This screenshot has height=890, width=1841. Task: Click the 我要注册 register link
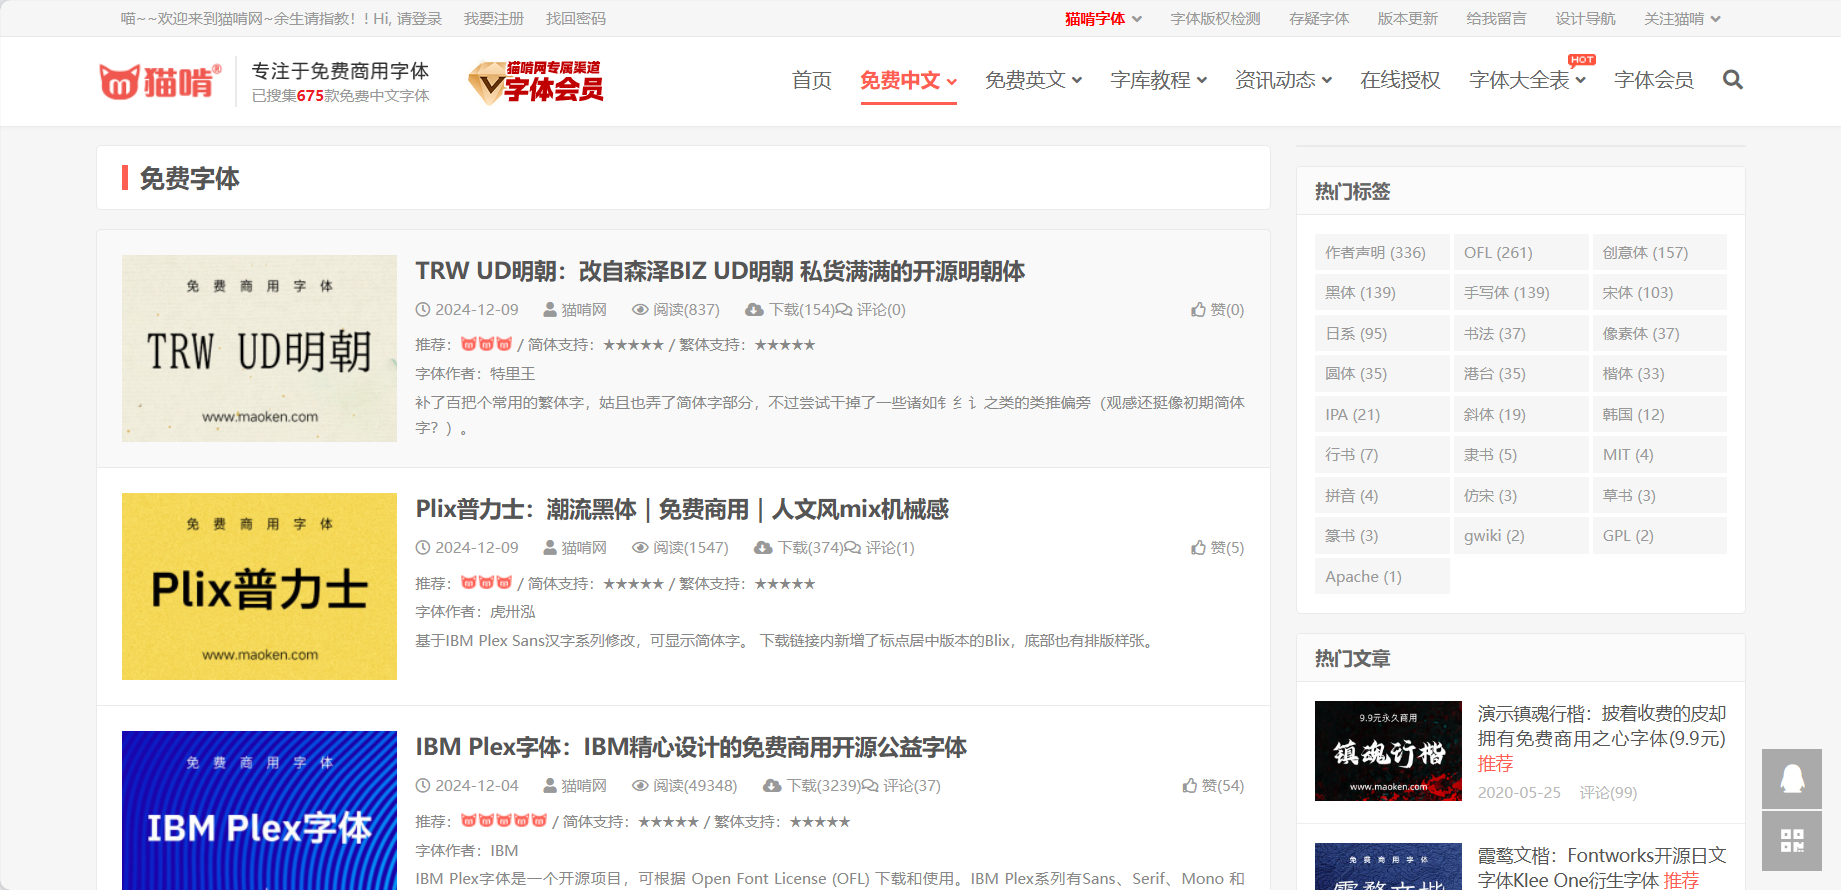[x=494, y=19]
